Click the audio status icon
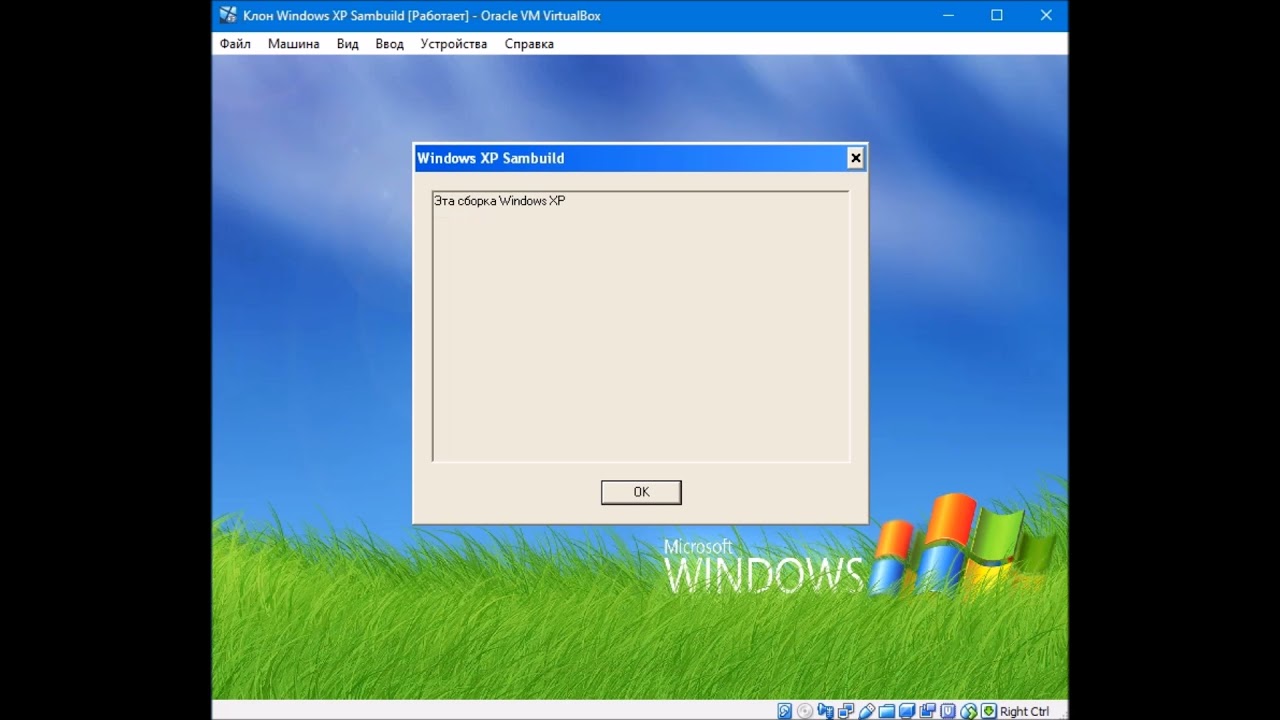 [x=825, y=711]
